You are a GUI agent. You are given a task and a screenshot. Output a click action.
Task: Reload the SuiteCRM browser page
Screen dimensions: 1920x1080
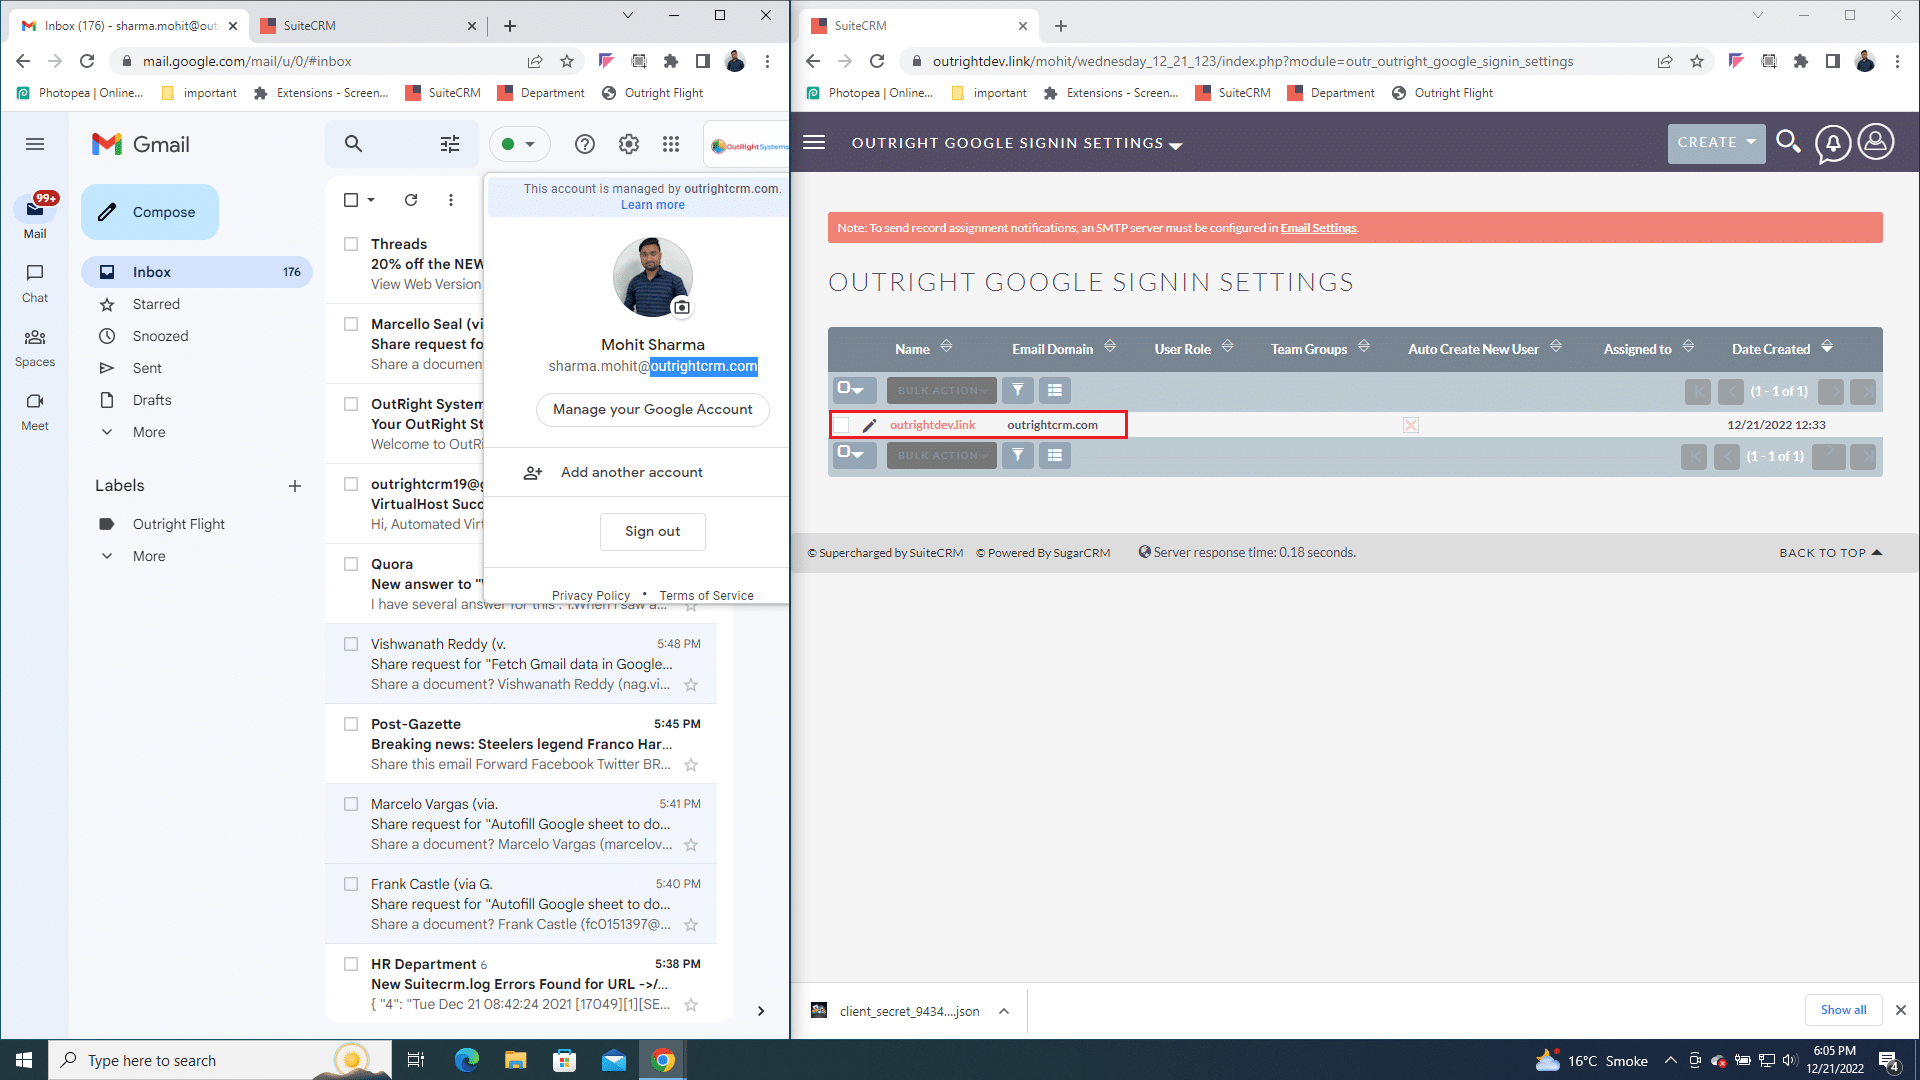click(877, 61)
